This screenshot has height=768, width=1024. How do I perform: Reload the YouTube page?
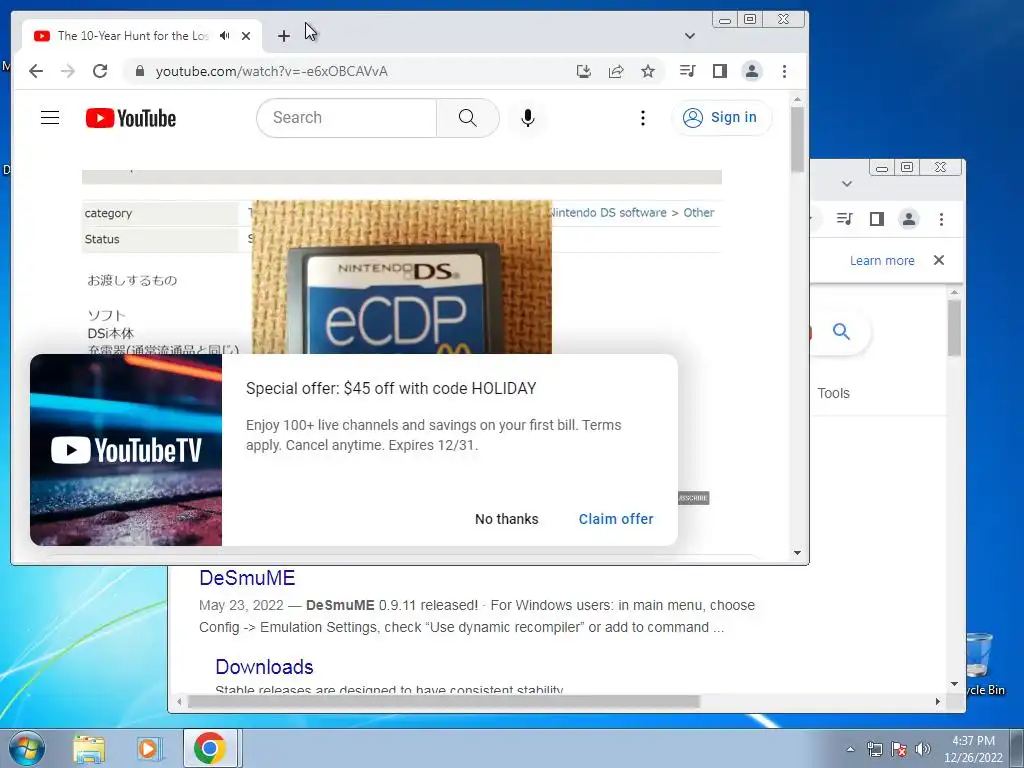(x=100, y=71)
